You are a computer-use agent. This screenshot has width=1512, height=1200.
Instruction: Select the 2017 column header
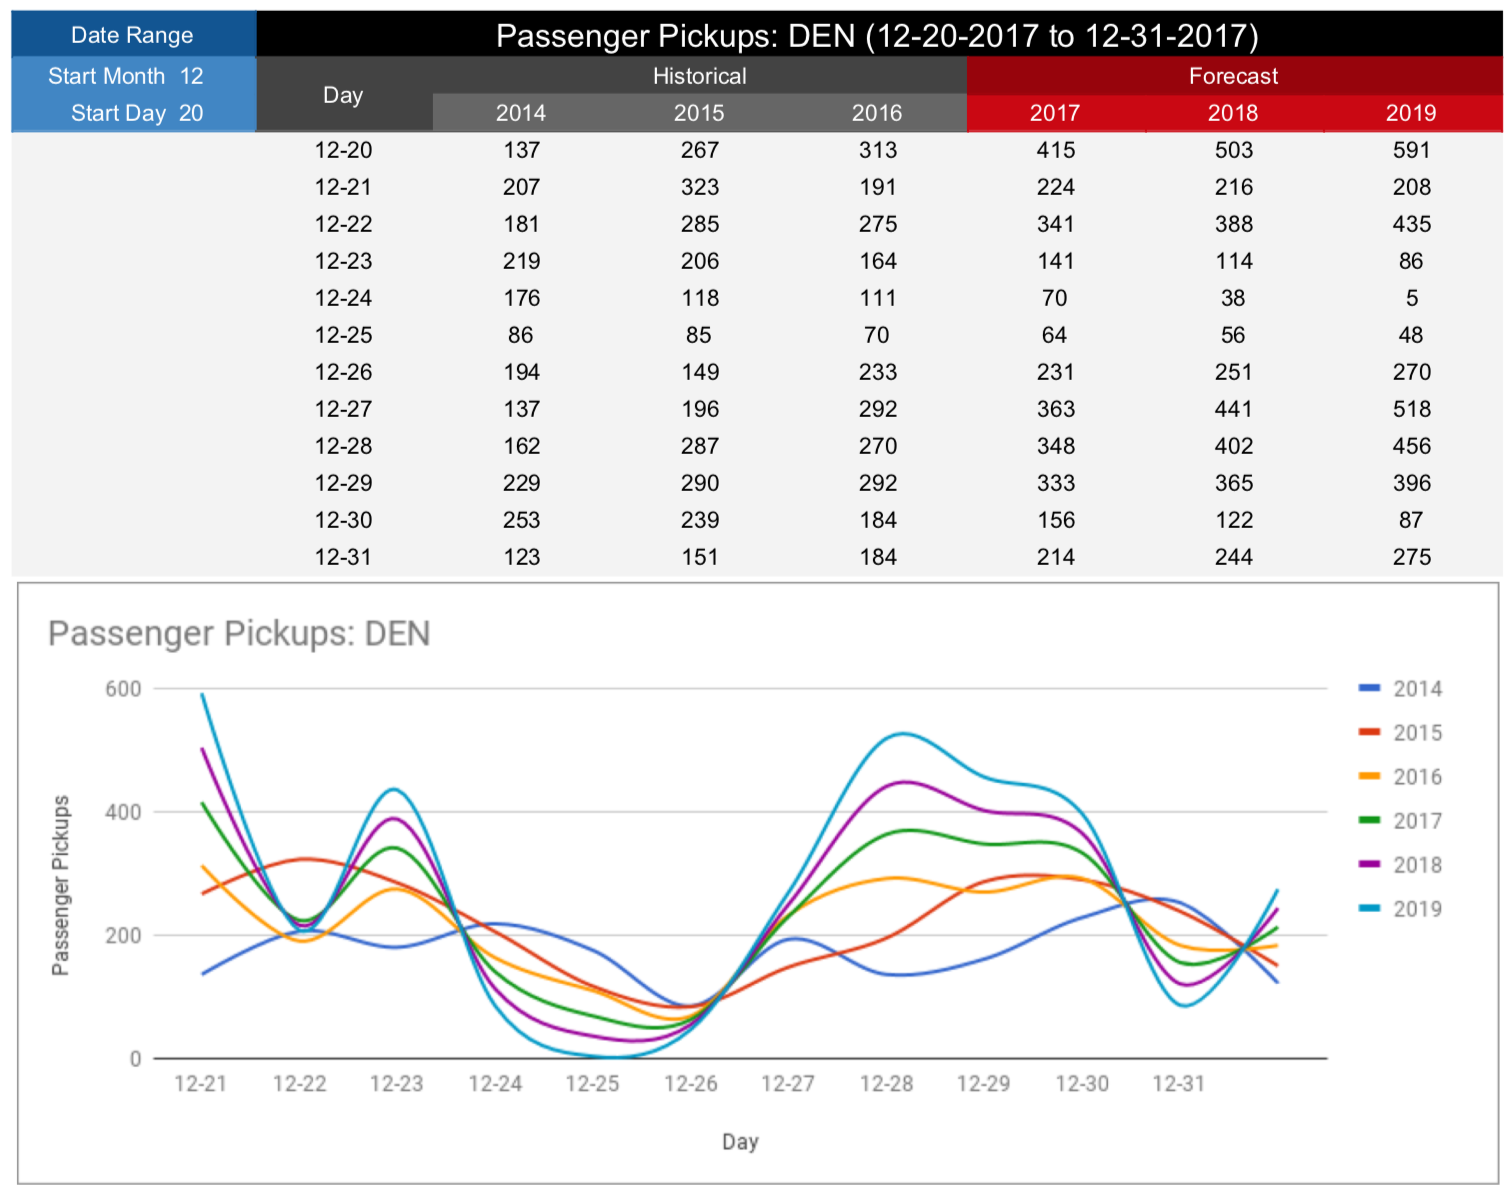pos(1056,113)
